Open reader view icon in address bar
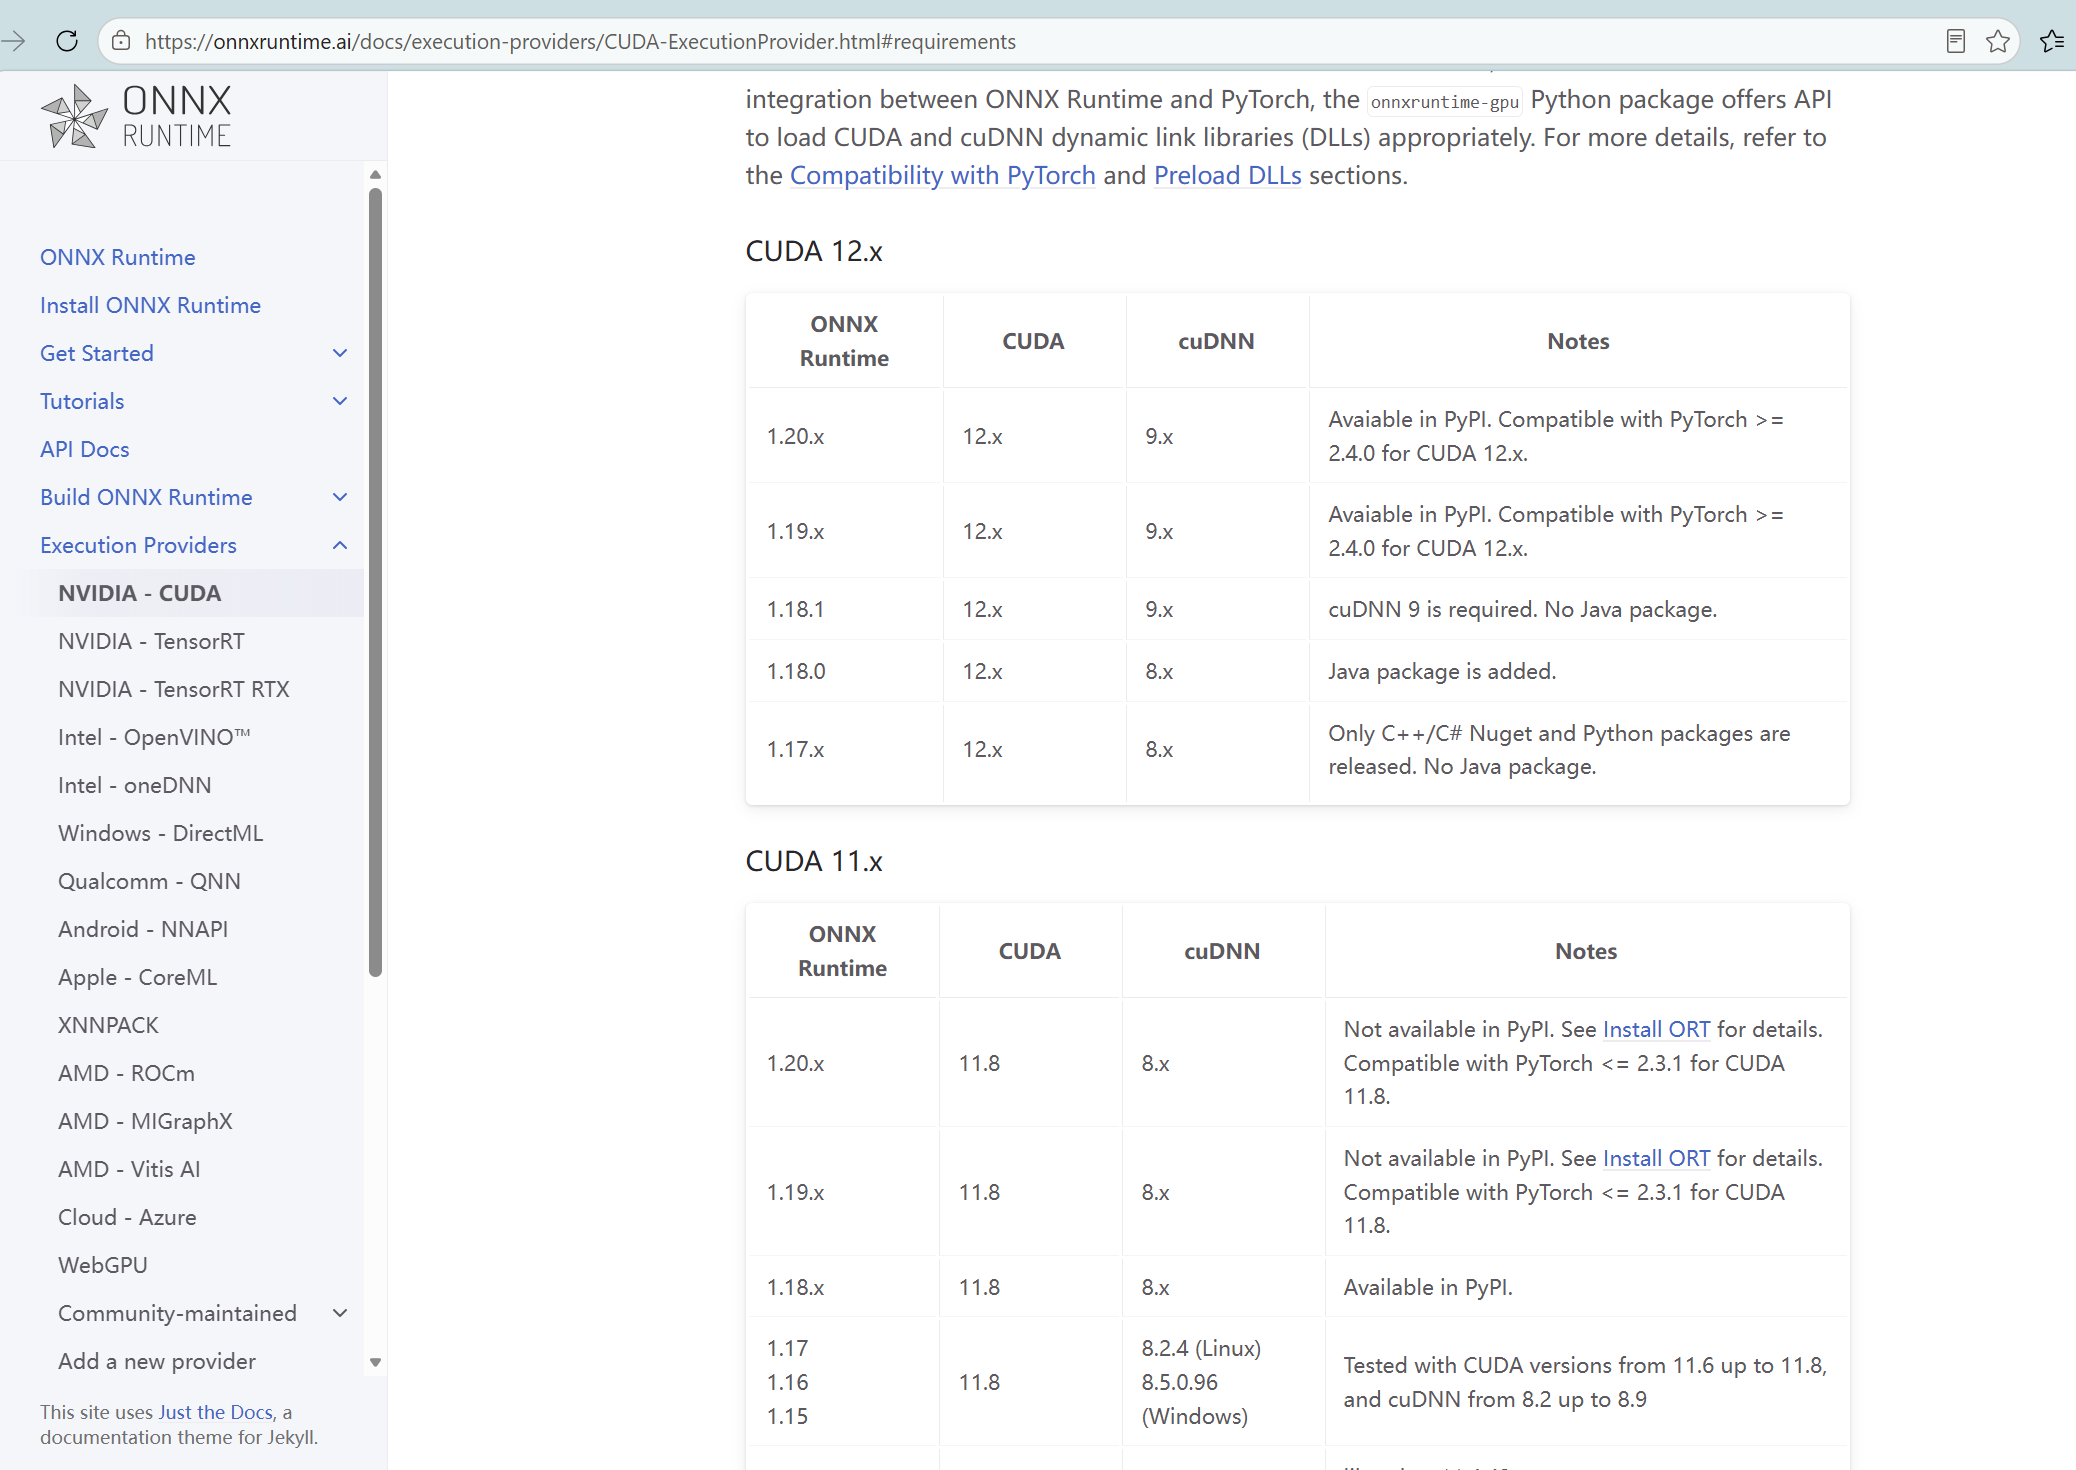This screenshot has width=2076, height=1470. coord(1956,41)
